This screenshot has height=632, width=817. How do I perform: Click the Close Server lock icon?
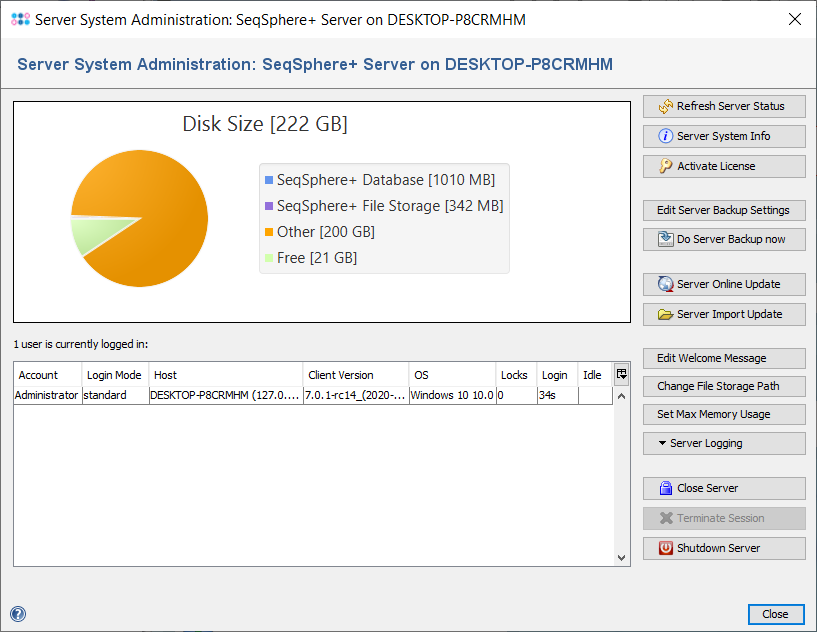666,488
